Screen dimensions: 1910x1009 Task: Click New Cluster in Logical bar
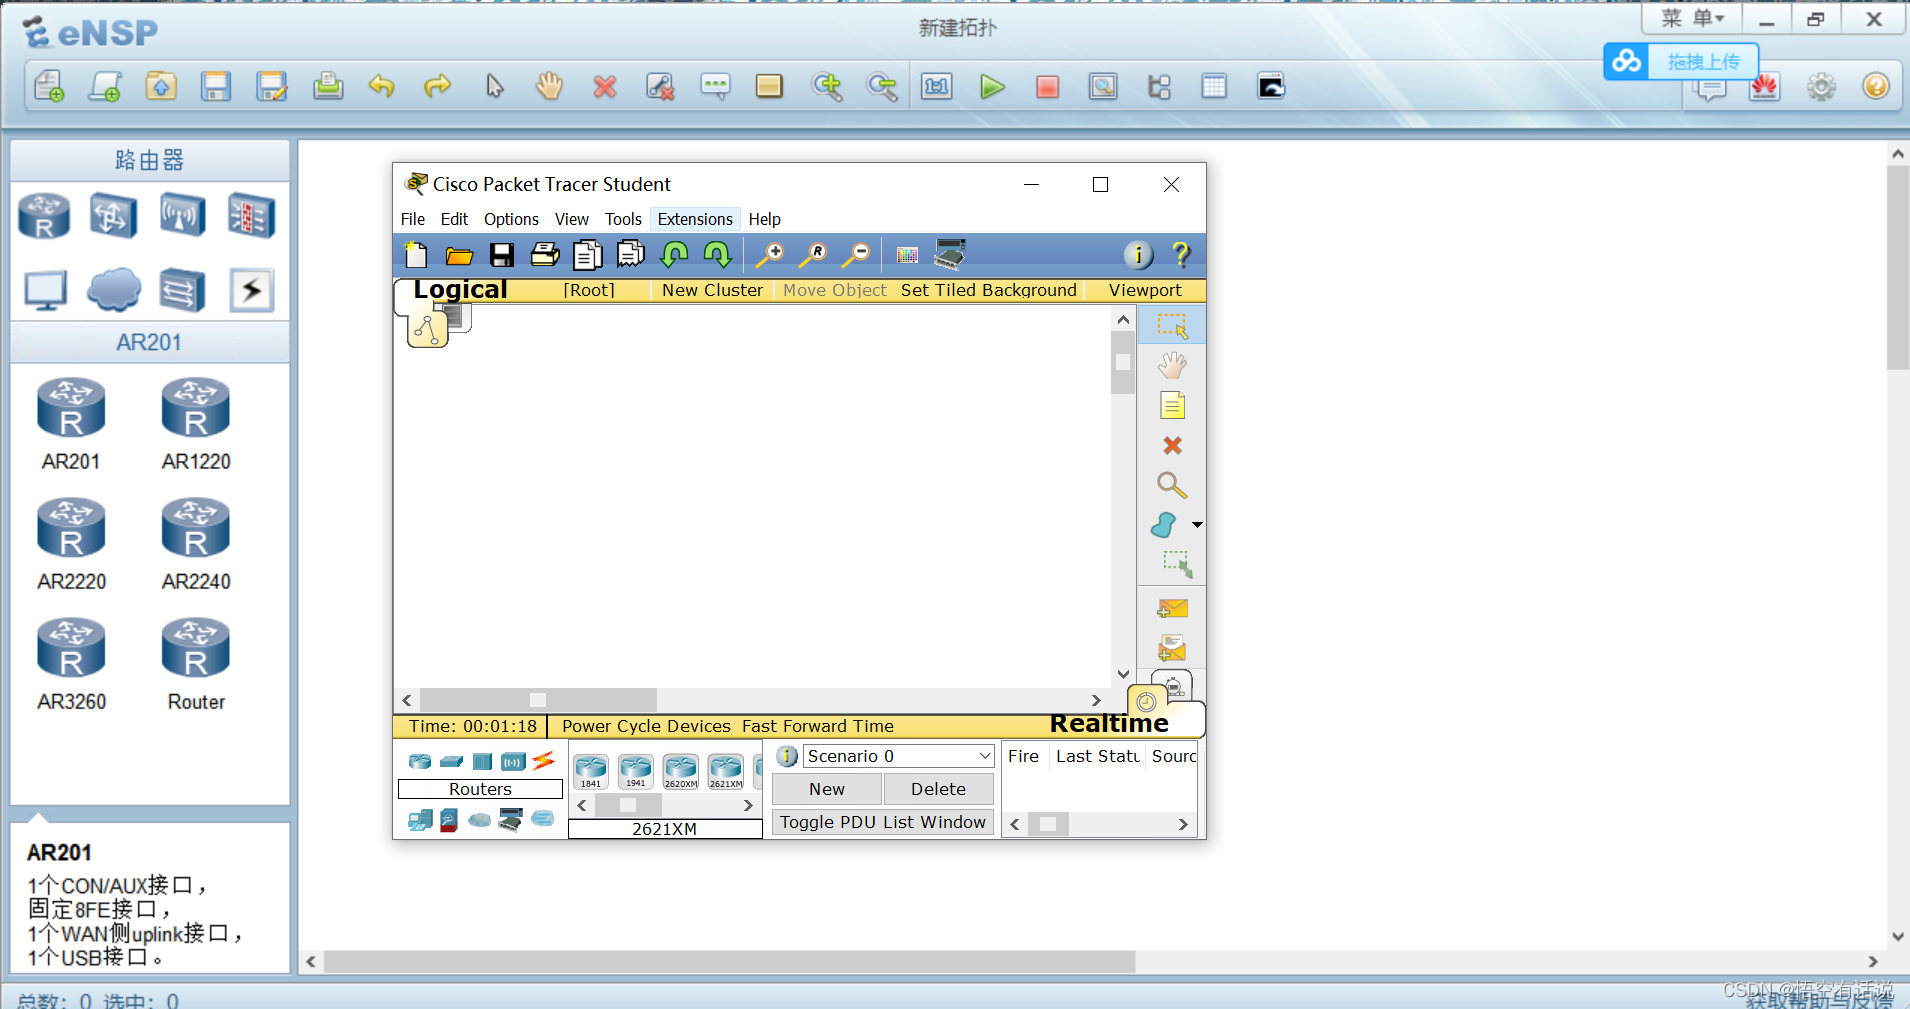point(712,290)
